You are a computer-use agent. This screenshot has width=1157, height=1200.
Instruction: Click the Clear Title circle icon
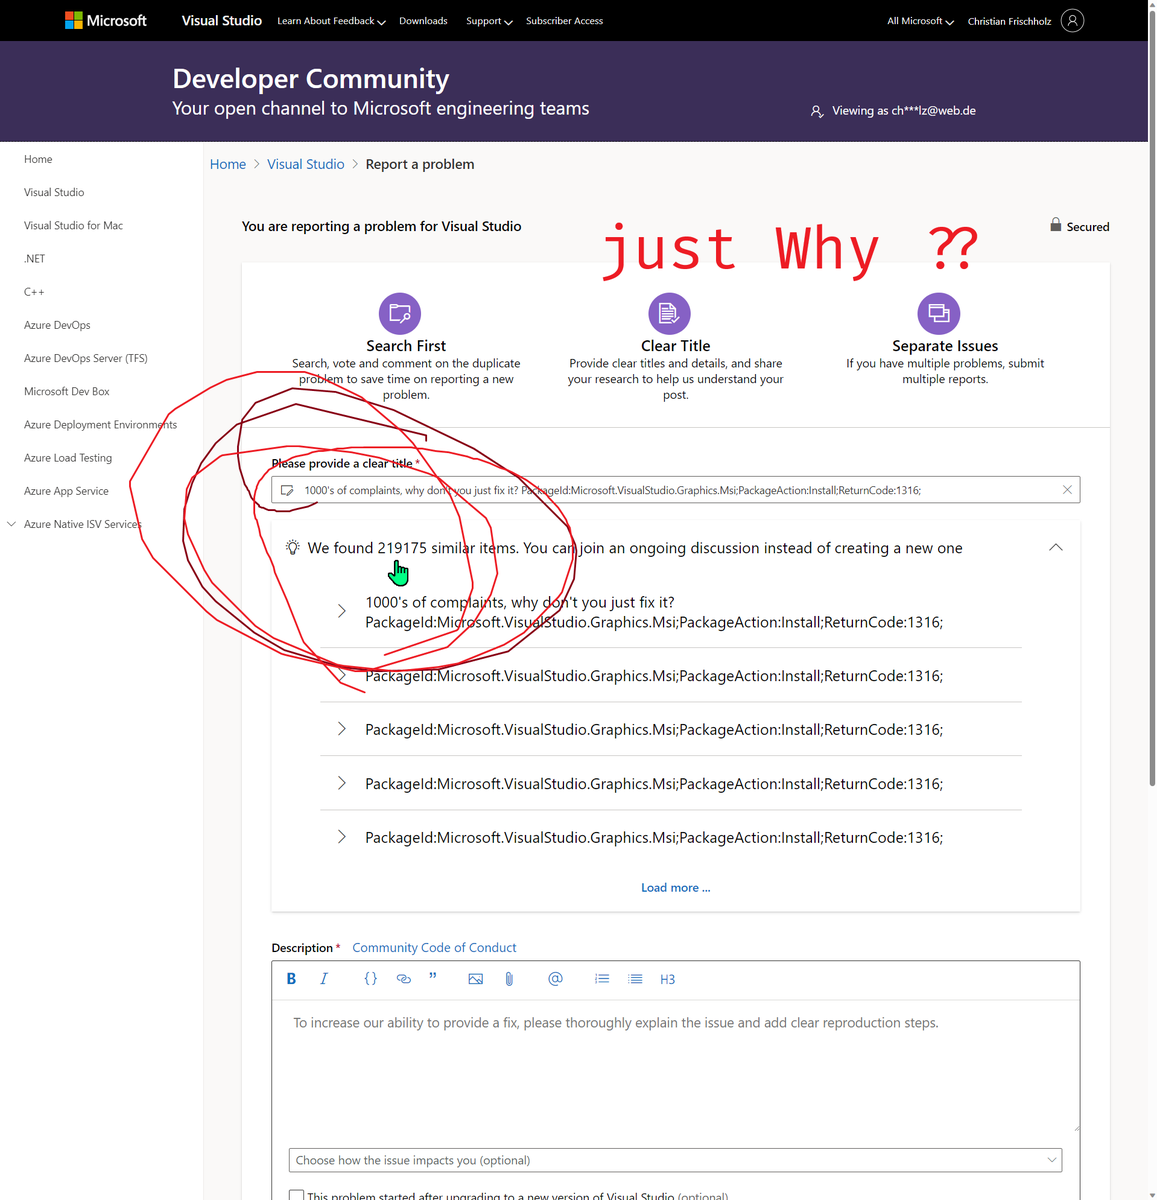coord(670,313)
